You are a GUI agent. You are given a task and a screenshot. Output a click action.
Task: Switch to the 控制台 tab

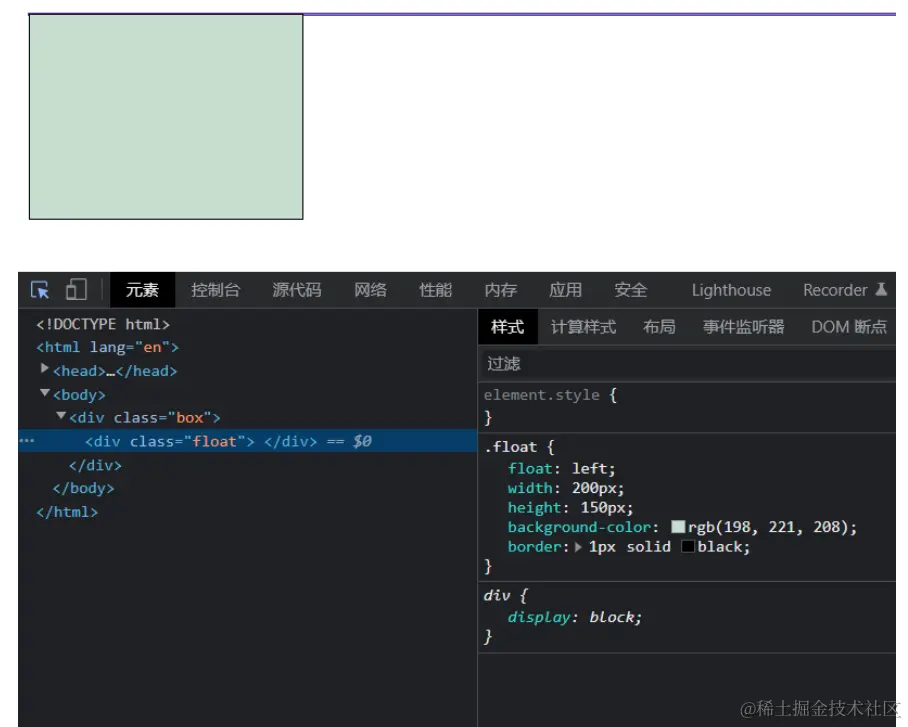coord(215,290)
